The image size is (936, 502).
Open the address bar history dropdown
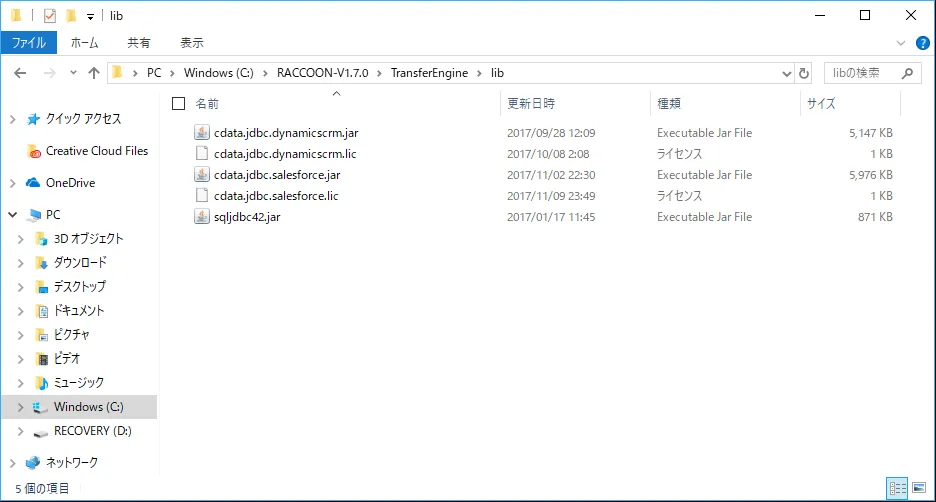785,73
